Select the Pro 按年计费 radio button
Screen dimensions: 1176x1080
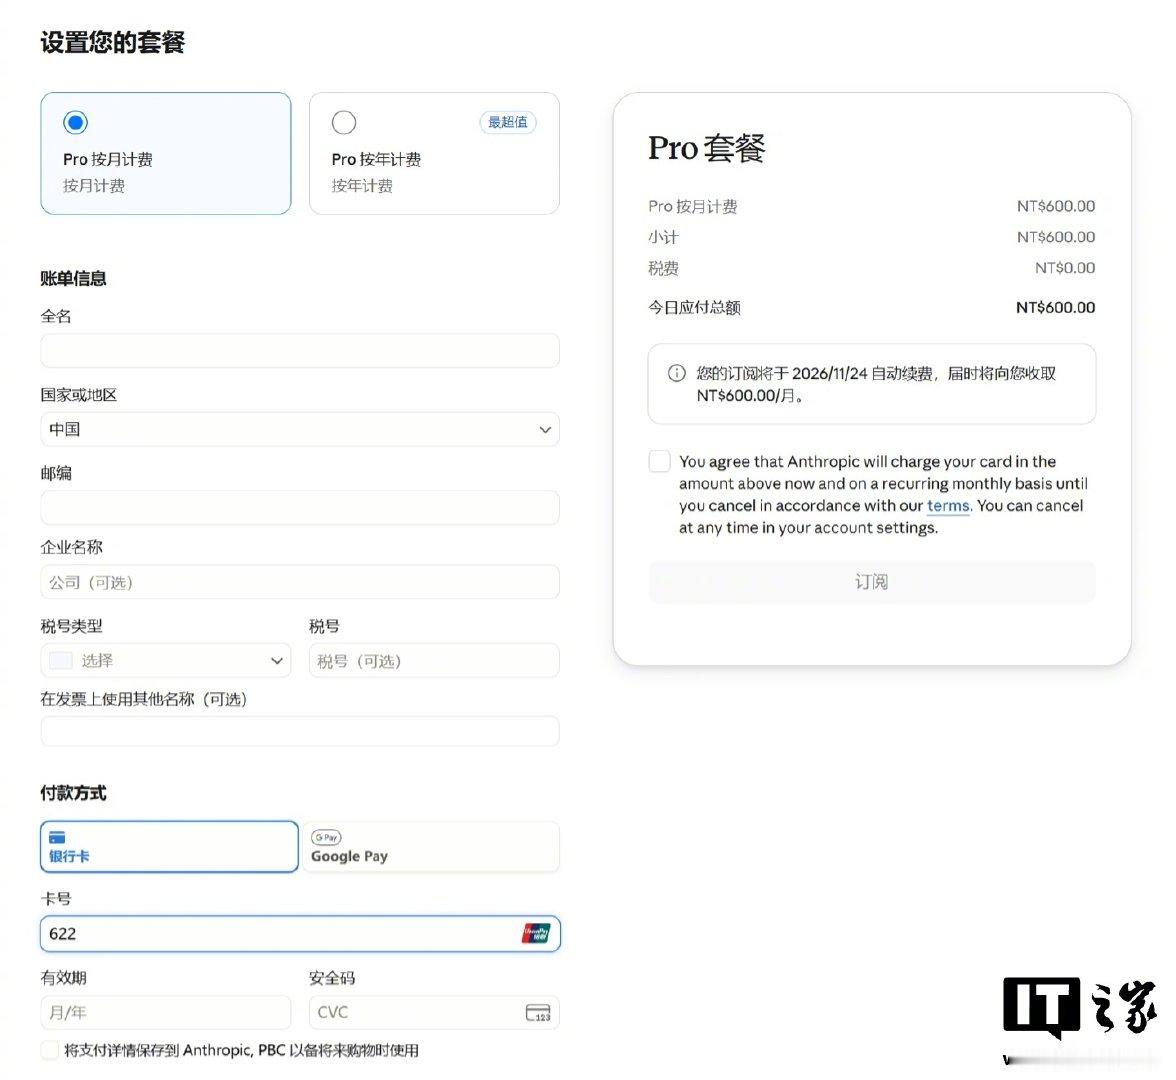click(344, 122)
